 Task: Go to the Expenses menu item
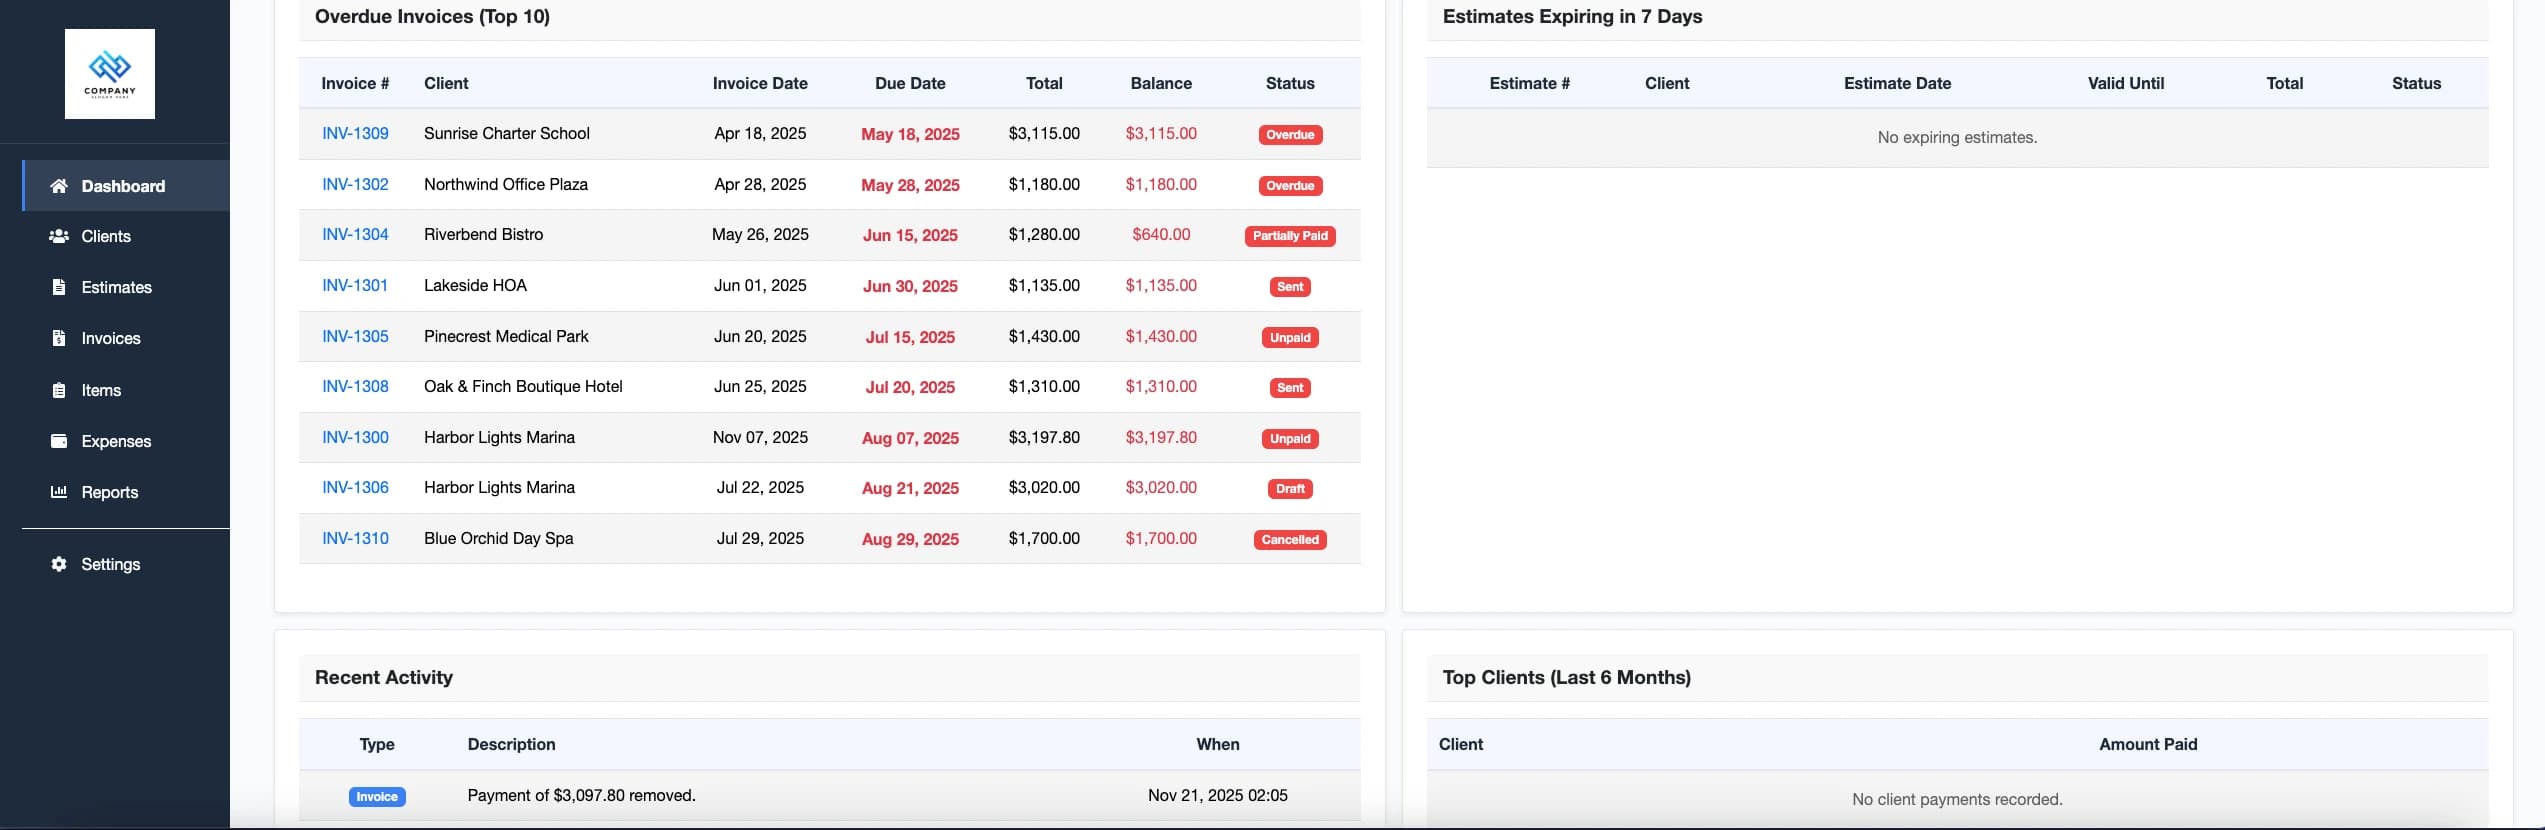pyautogui.click(x=116, y=441)
